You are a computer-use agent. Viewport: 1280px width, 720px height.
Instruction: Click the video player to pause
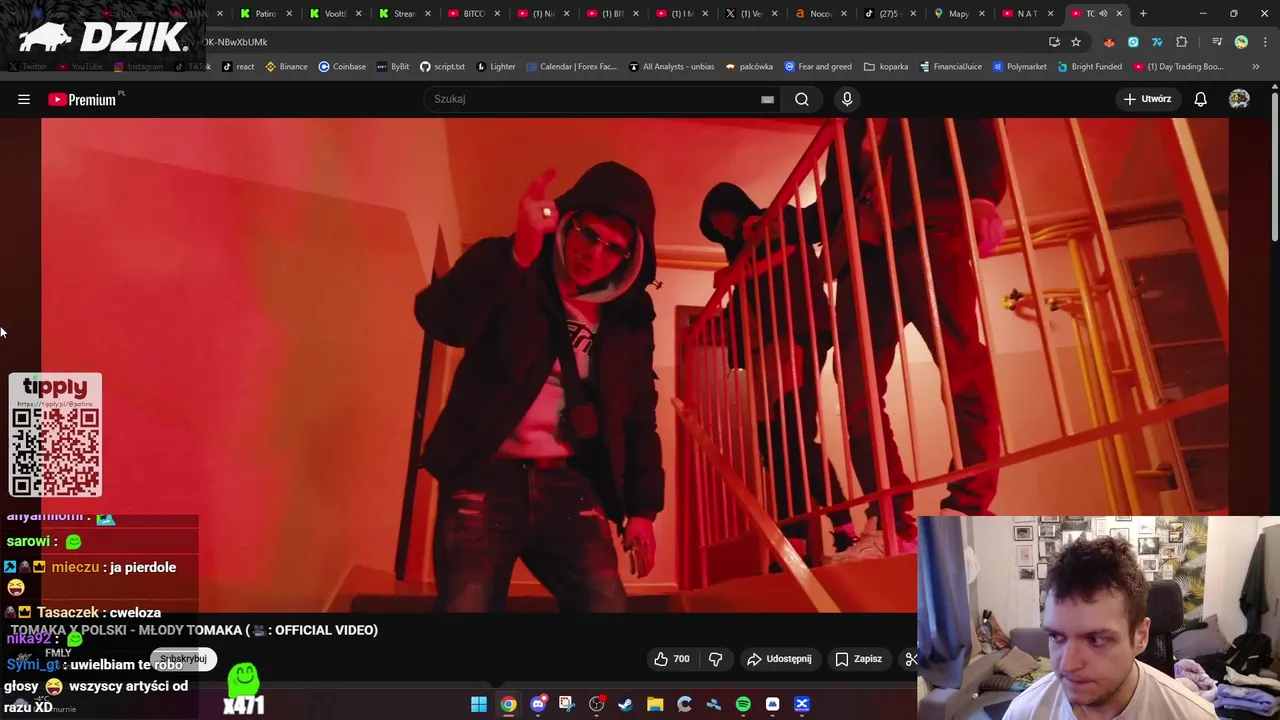tap(634, 365)
